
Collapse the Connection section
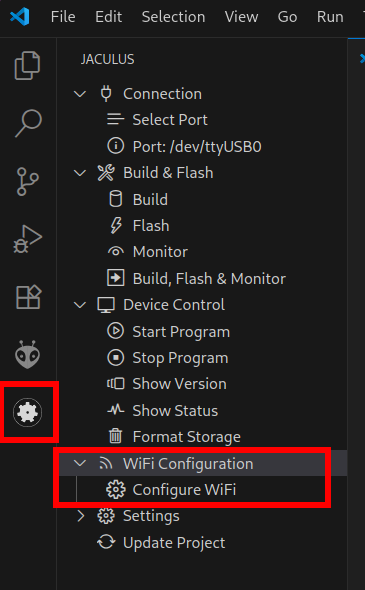tap(80, 94)
